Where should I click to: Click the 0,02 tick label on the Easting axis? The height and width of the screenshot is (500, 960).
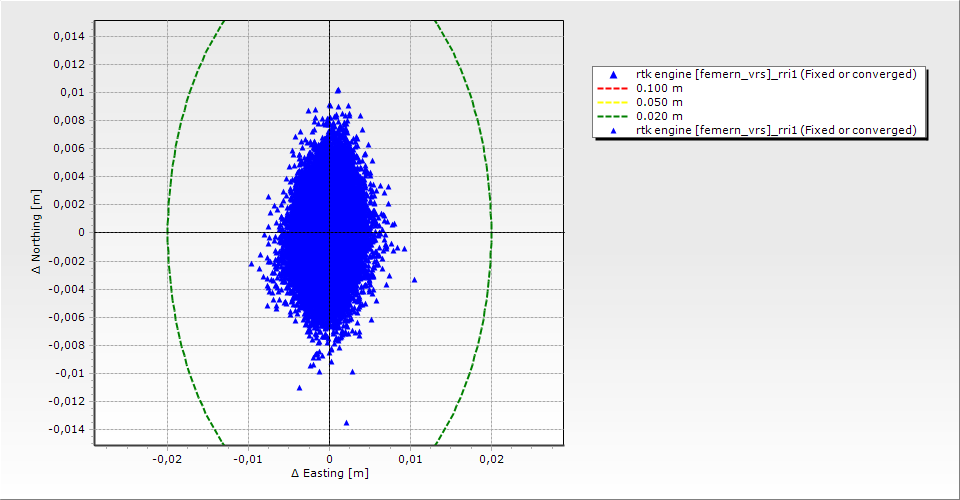(491, 459)
